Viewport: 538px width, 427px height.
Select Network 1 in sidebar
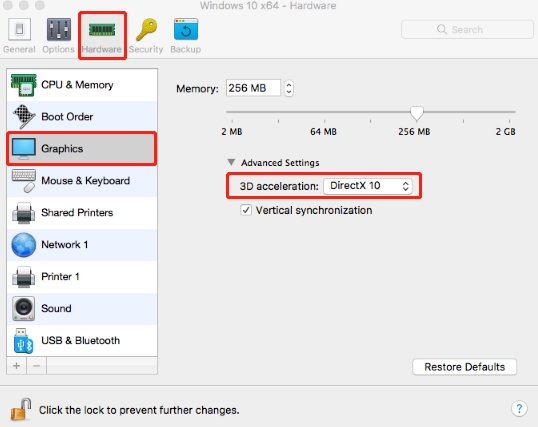[x=82, y=245]
